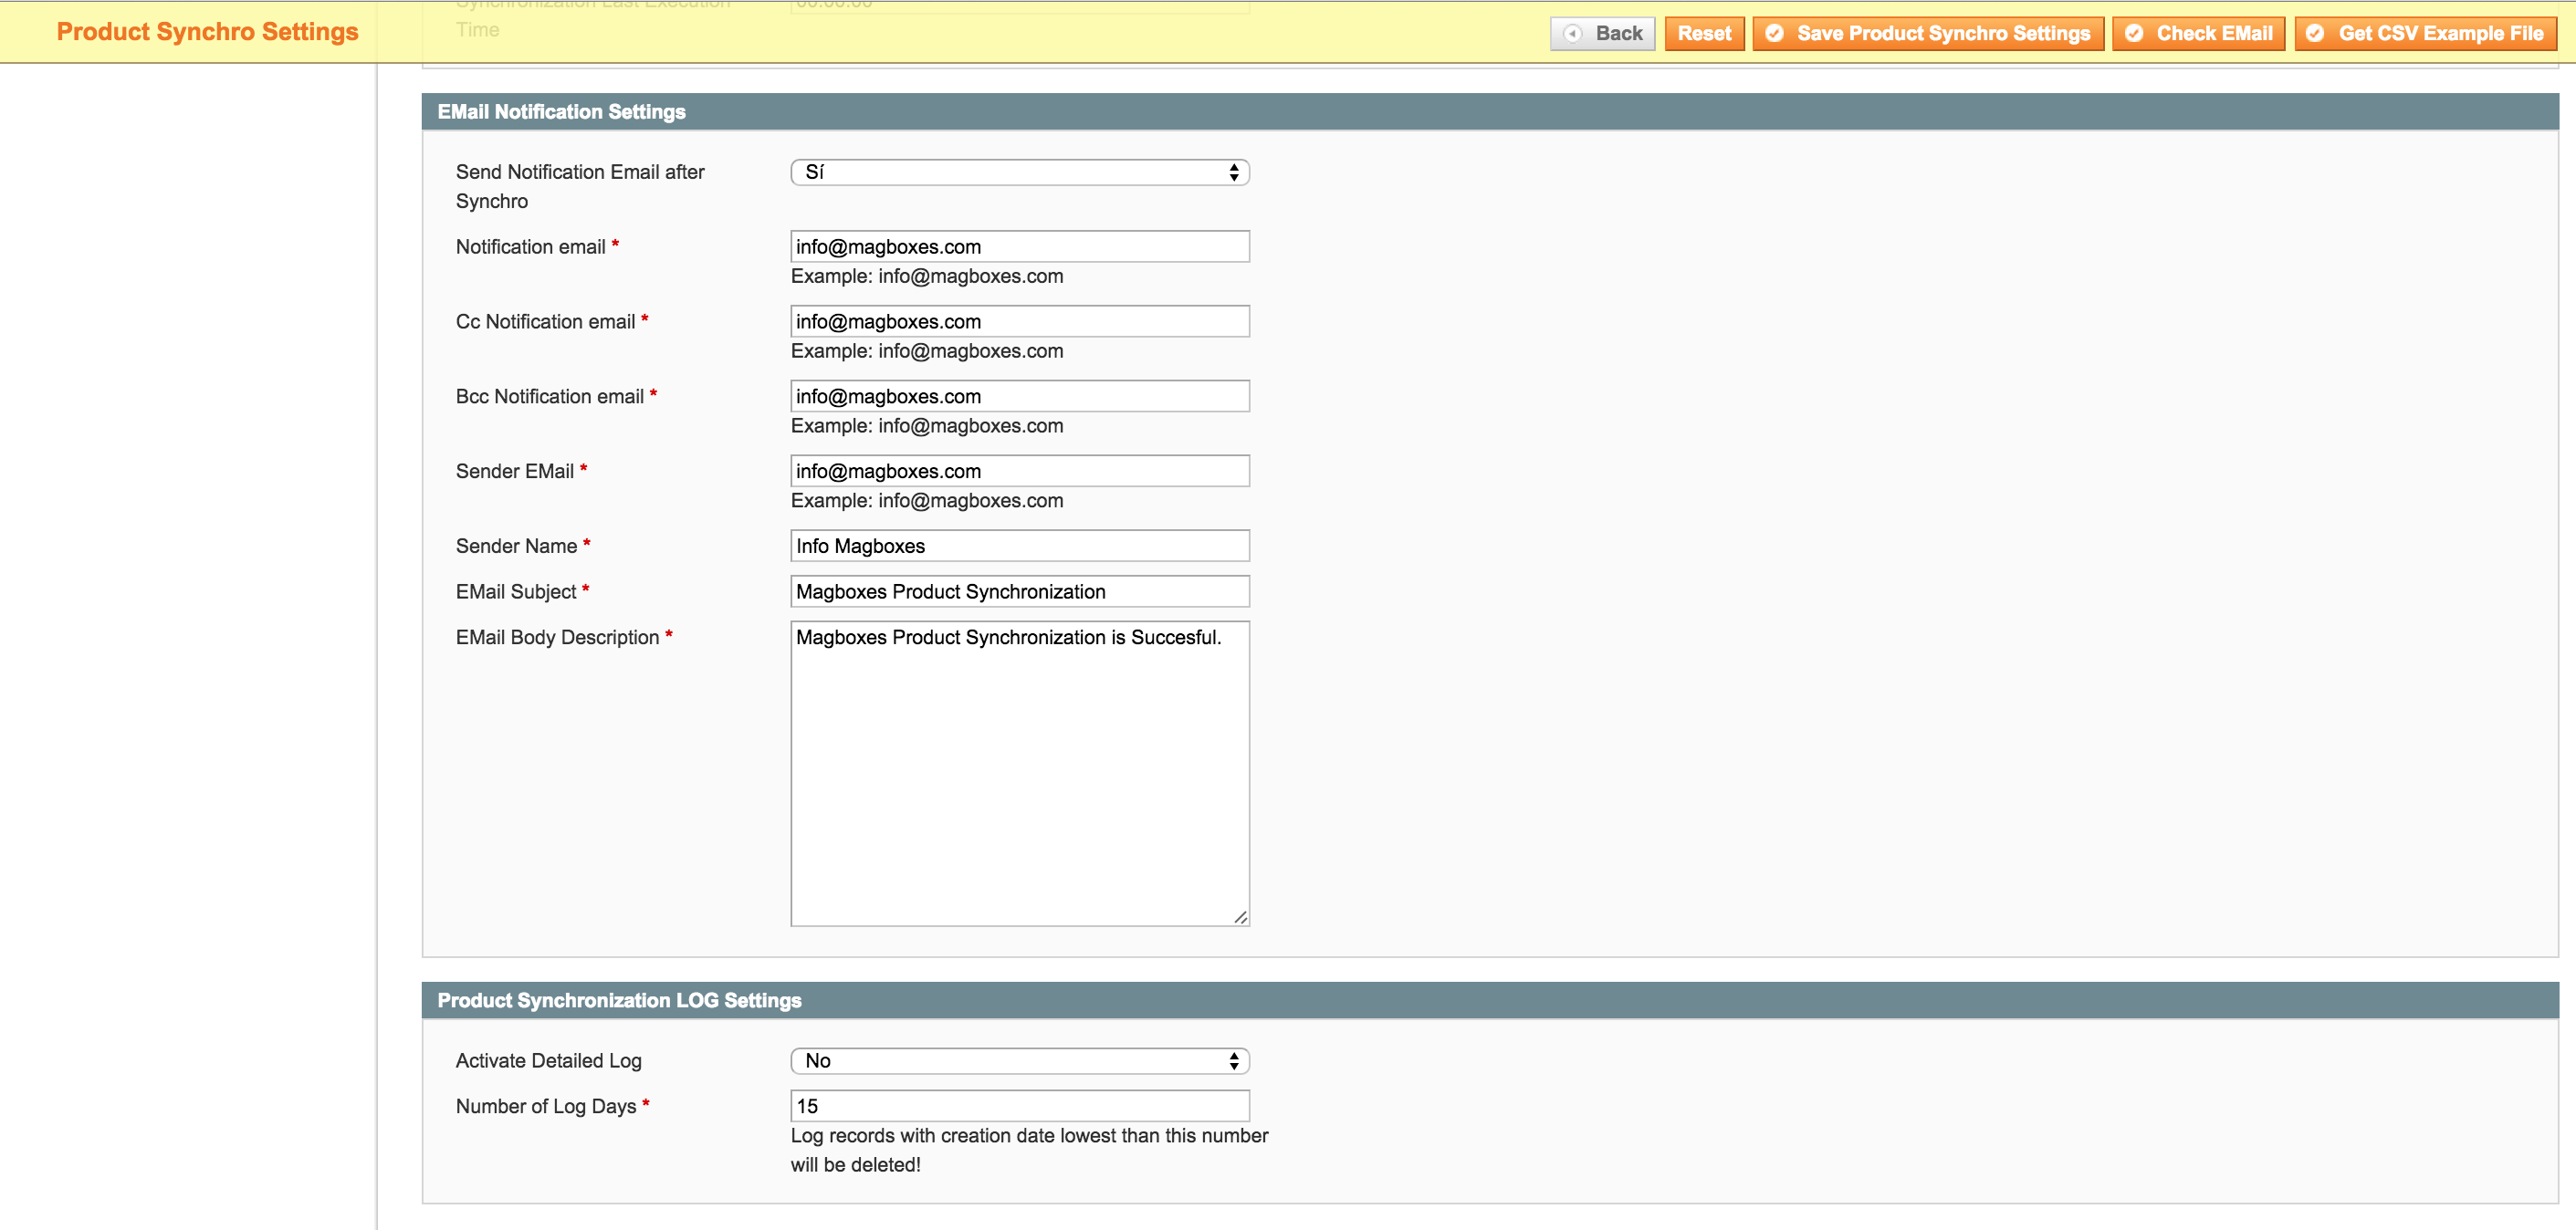Click Product Synchronization LOG Settings header
This screenshot has width=2576, height=1230.
point(1490,1001)
